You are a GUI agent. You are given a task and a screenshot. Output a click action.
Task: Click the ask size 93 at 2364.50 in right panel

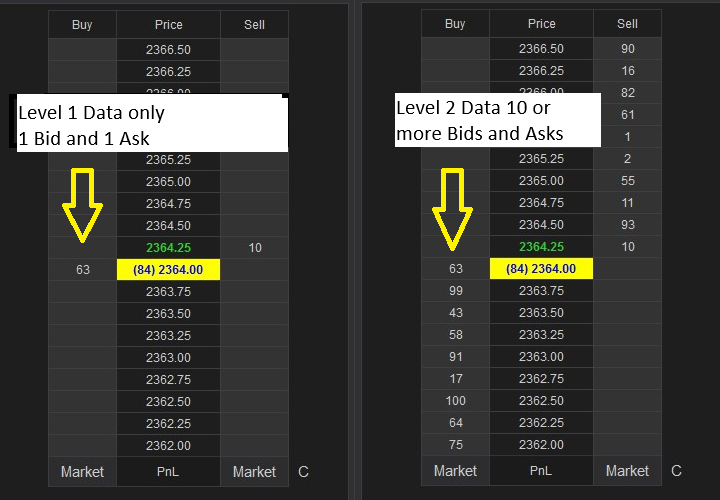[627, 224]
